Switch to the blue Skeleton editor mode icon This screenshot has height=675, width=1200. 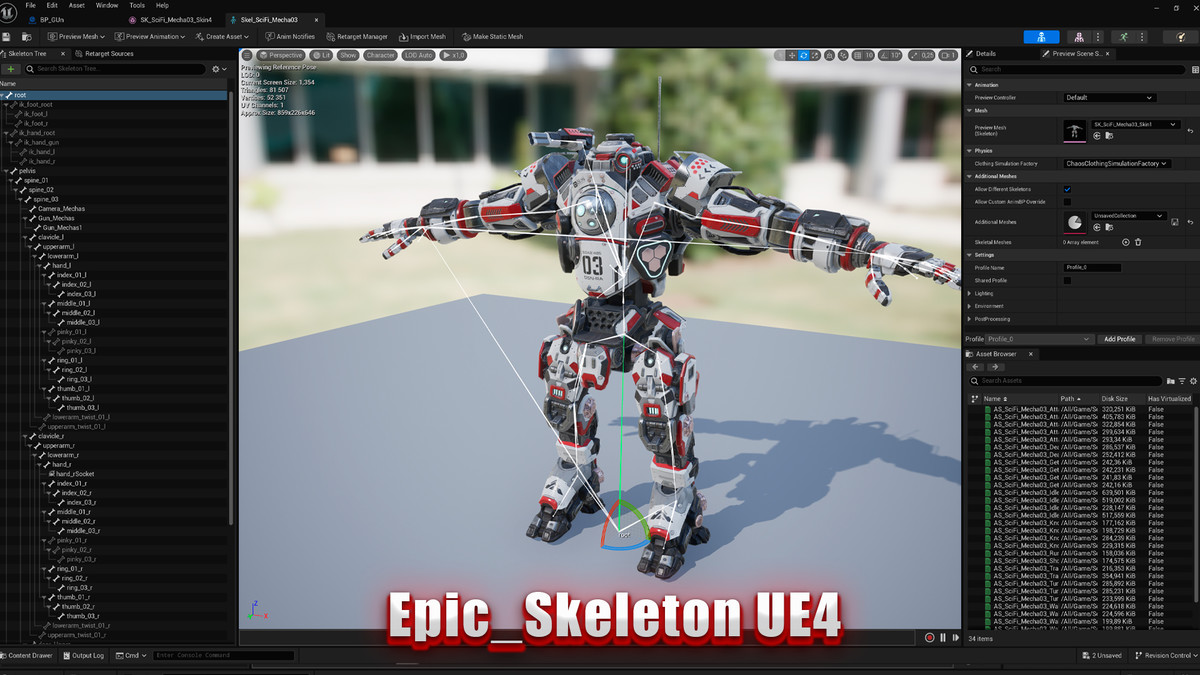1041,37
